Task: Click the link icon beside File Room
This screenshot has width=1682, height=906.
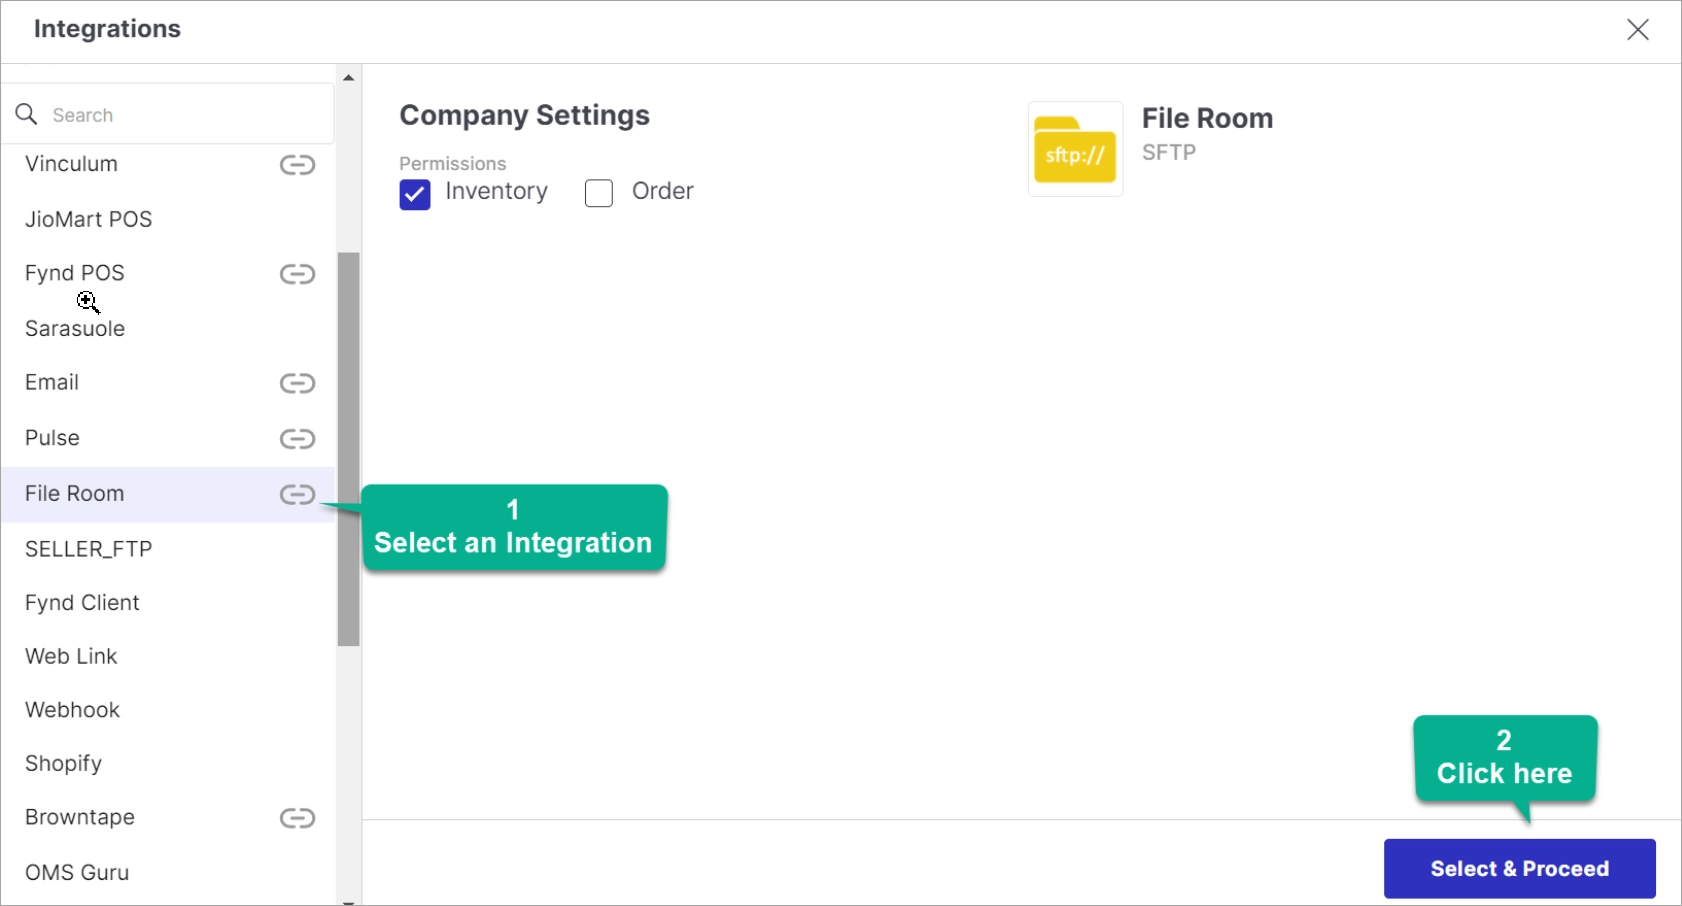Action: [297, 494]
